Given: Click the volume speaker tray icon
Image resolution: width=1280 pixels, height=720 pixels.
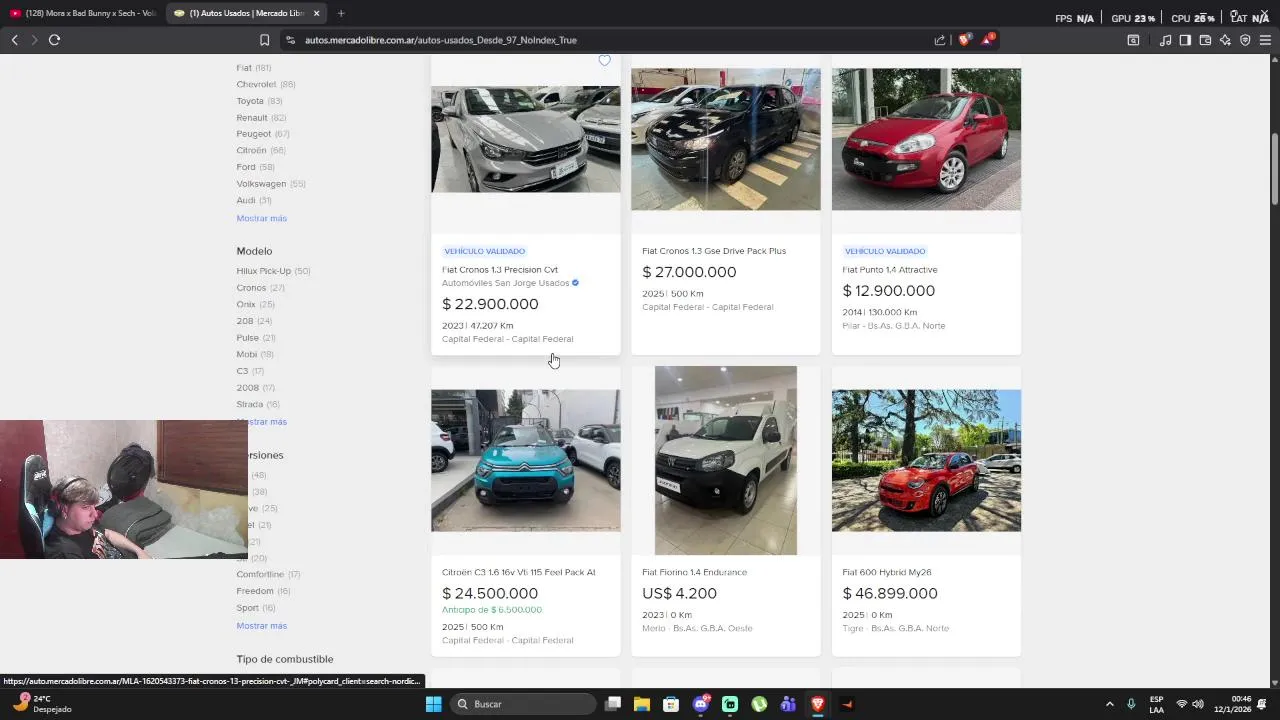Looking at the screenshot, I should [x=1198, y=704].
